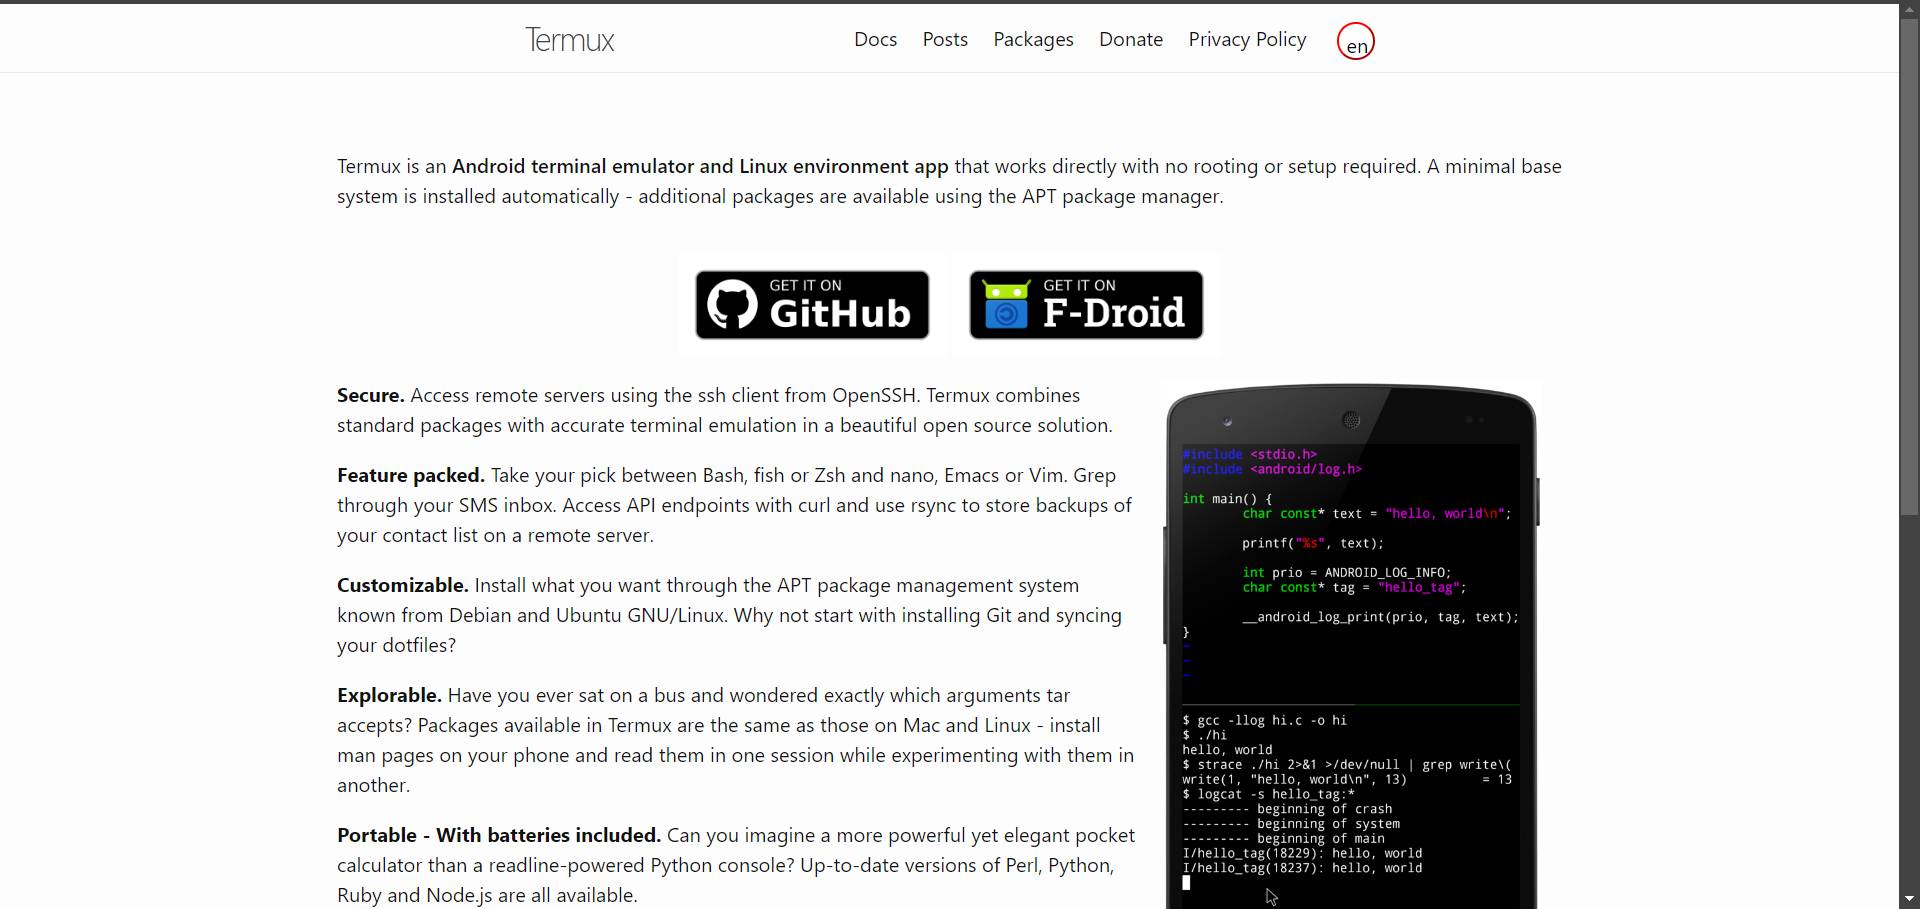Click the F-Droid robot logo icon
Viewport: 1920px width, 909px height.
[x=1006, y=305]
